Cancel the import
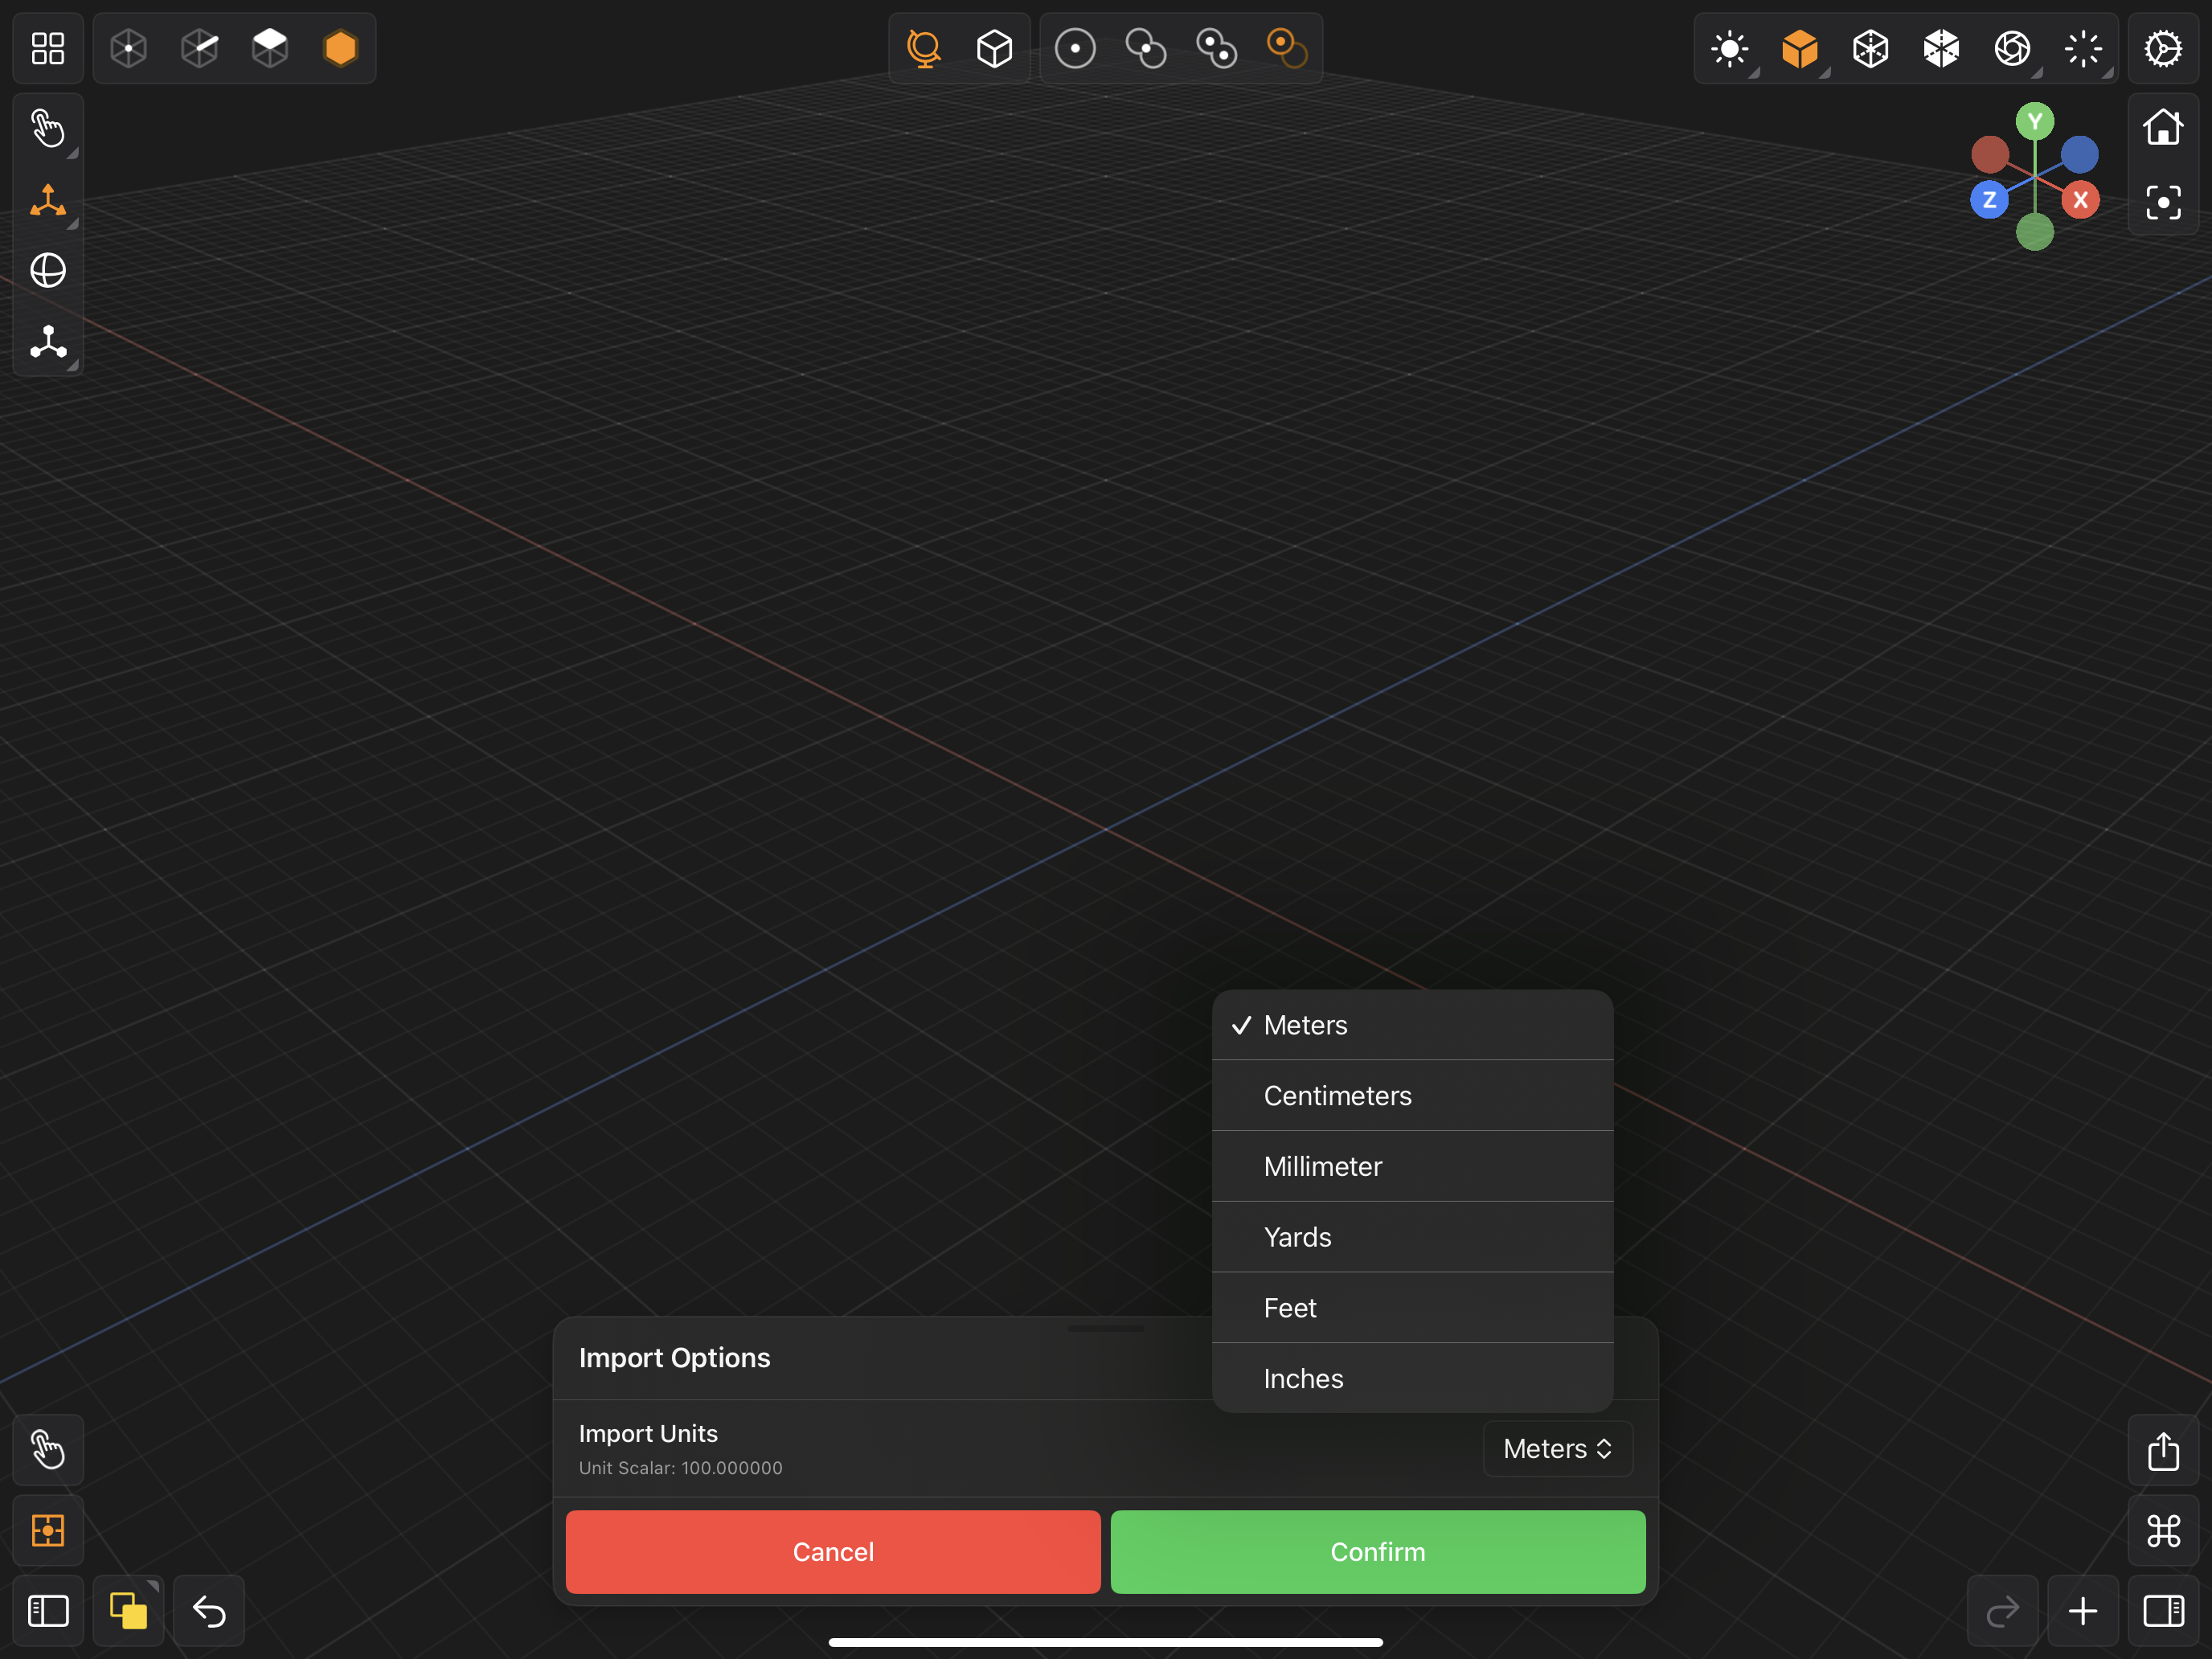 point(833,1552)
